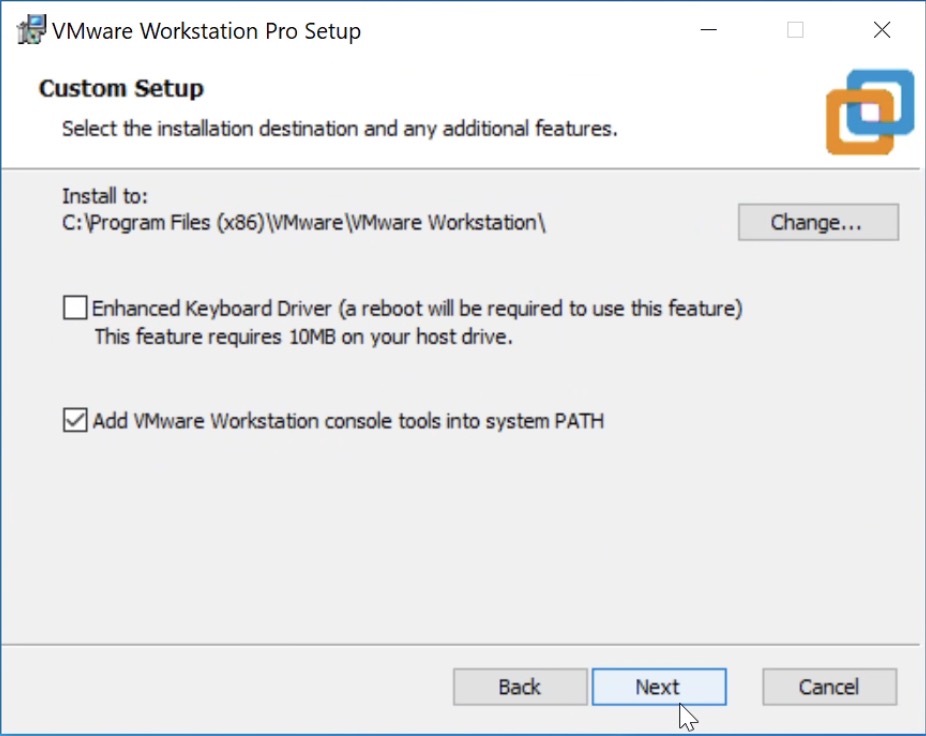Cancel the VMware installation
The image size is (926, 736).
coord(829,687)
